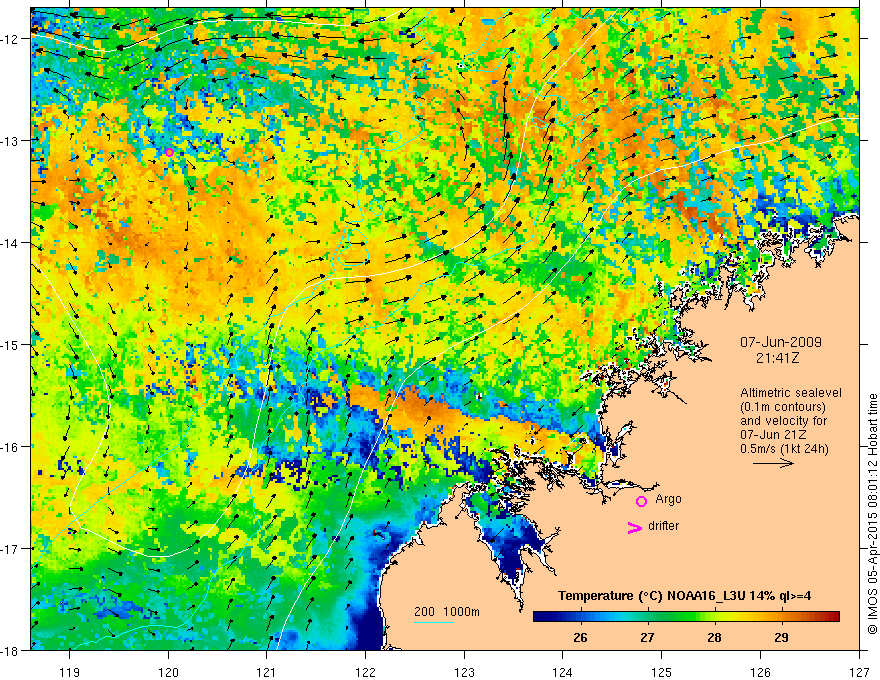The height and width of the screenshot is (680, 880).
Task: Click the 'drifter' legend label
Action: [663, 526]
